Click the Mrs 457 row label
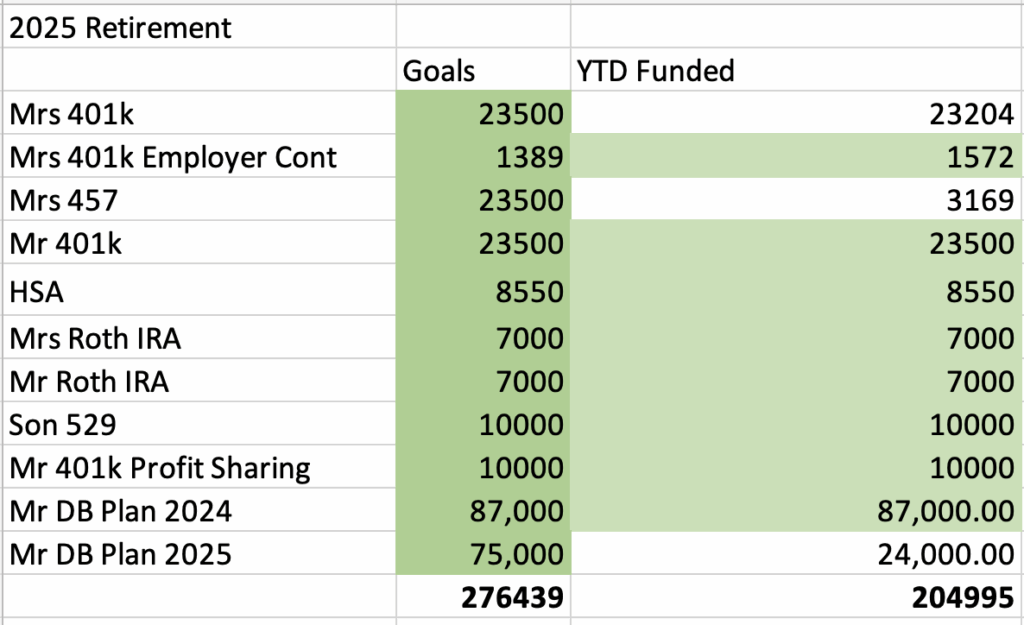 [x=64, y=200]
